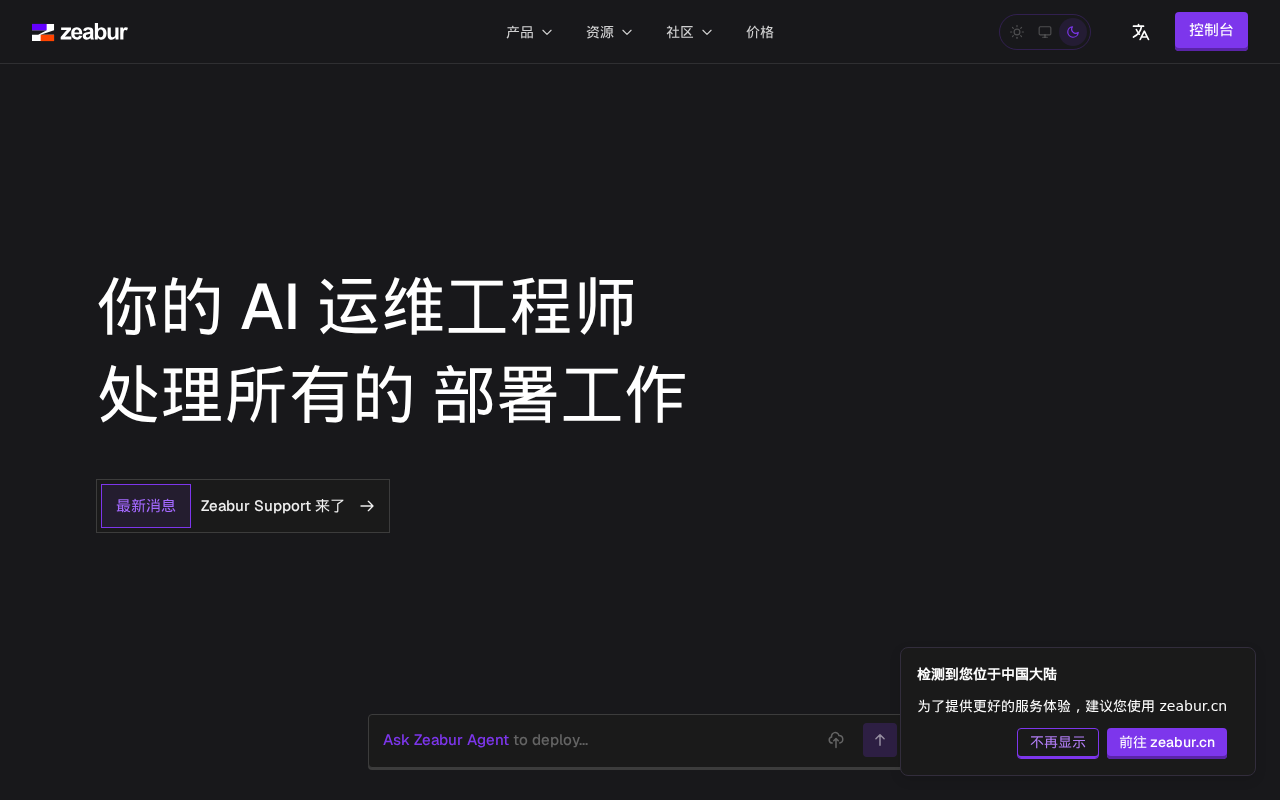The image size is (1280, 800).
Task: Expand the 社区 dropdown menu
Action: coord(689,32)
